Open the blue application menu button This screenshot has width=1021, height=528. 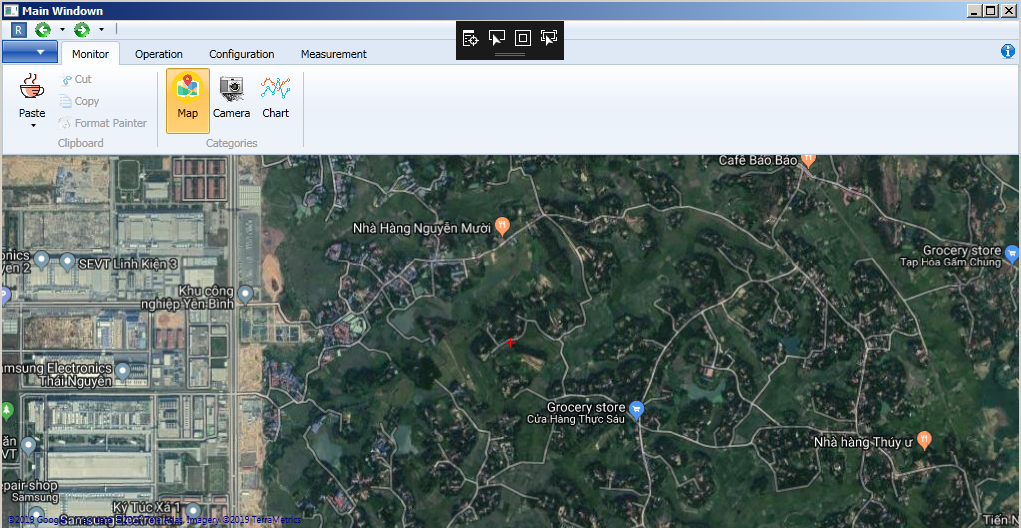coord(29,52)
